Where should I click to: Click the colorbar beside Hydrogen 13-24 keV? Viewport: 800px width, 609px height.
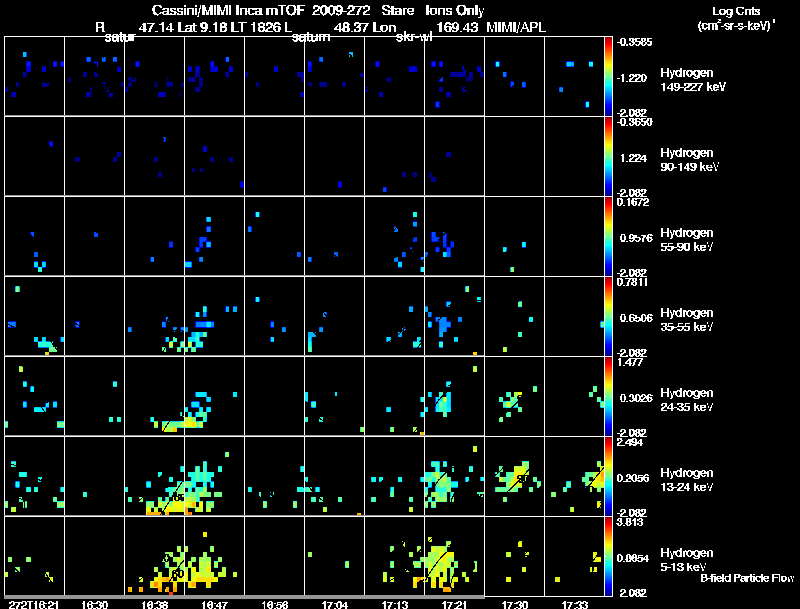click(x=608, y=476)
